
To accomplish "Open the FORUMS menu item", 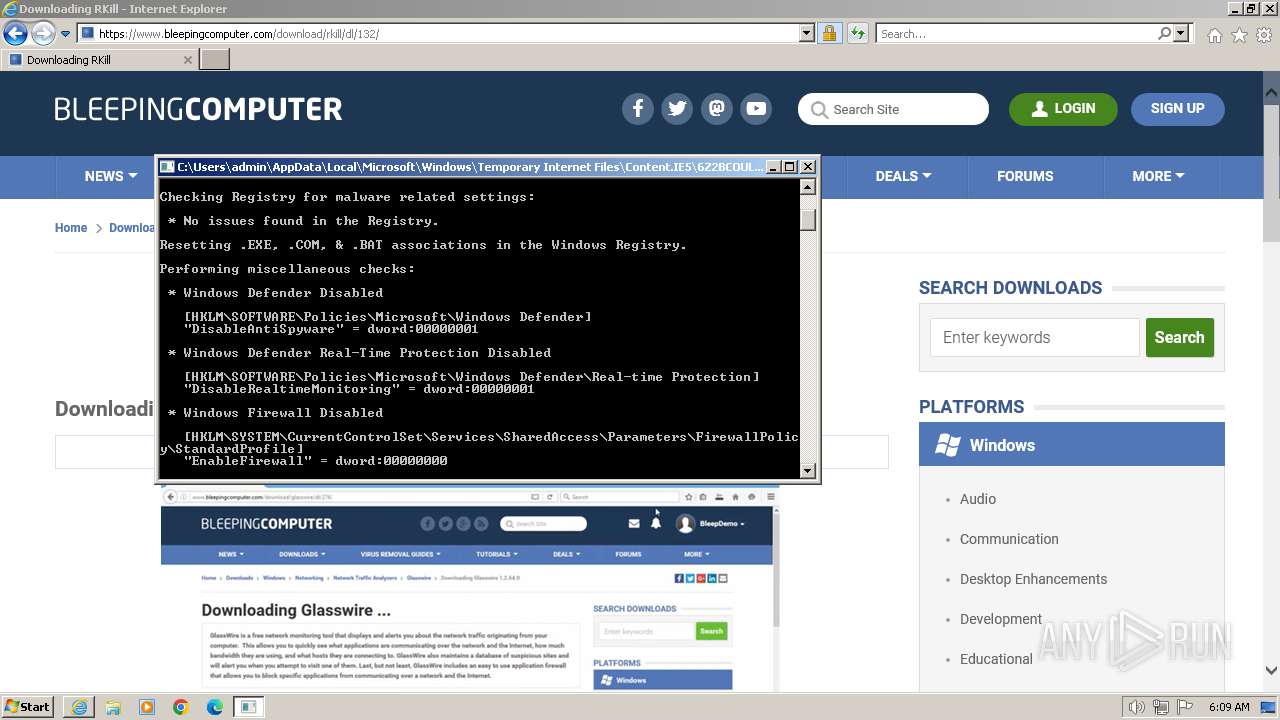I will 1025,176.
